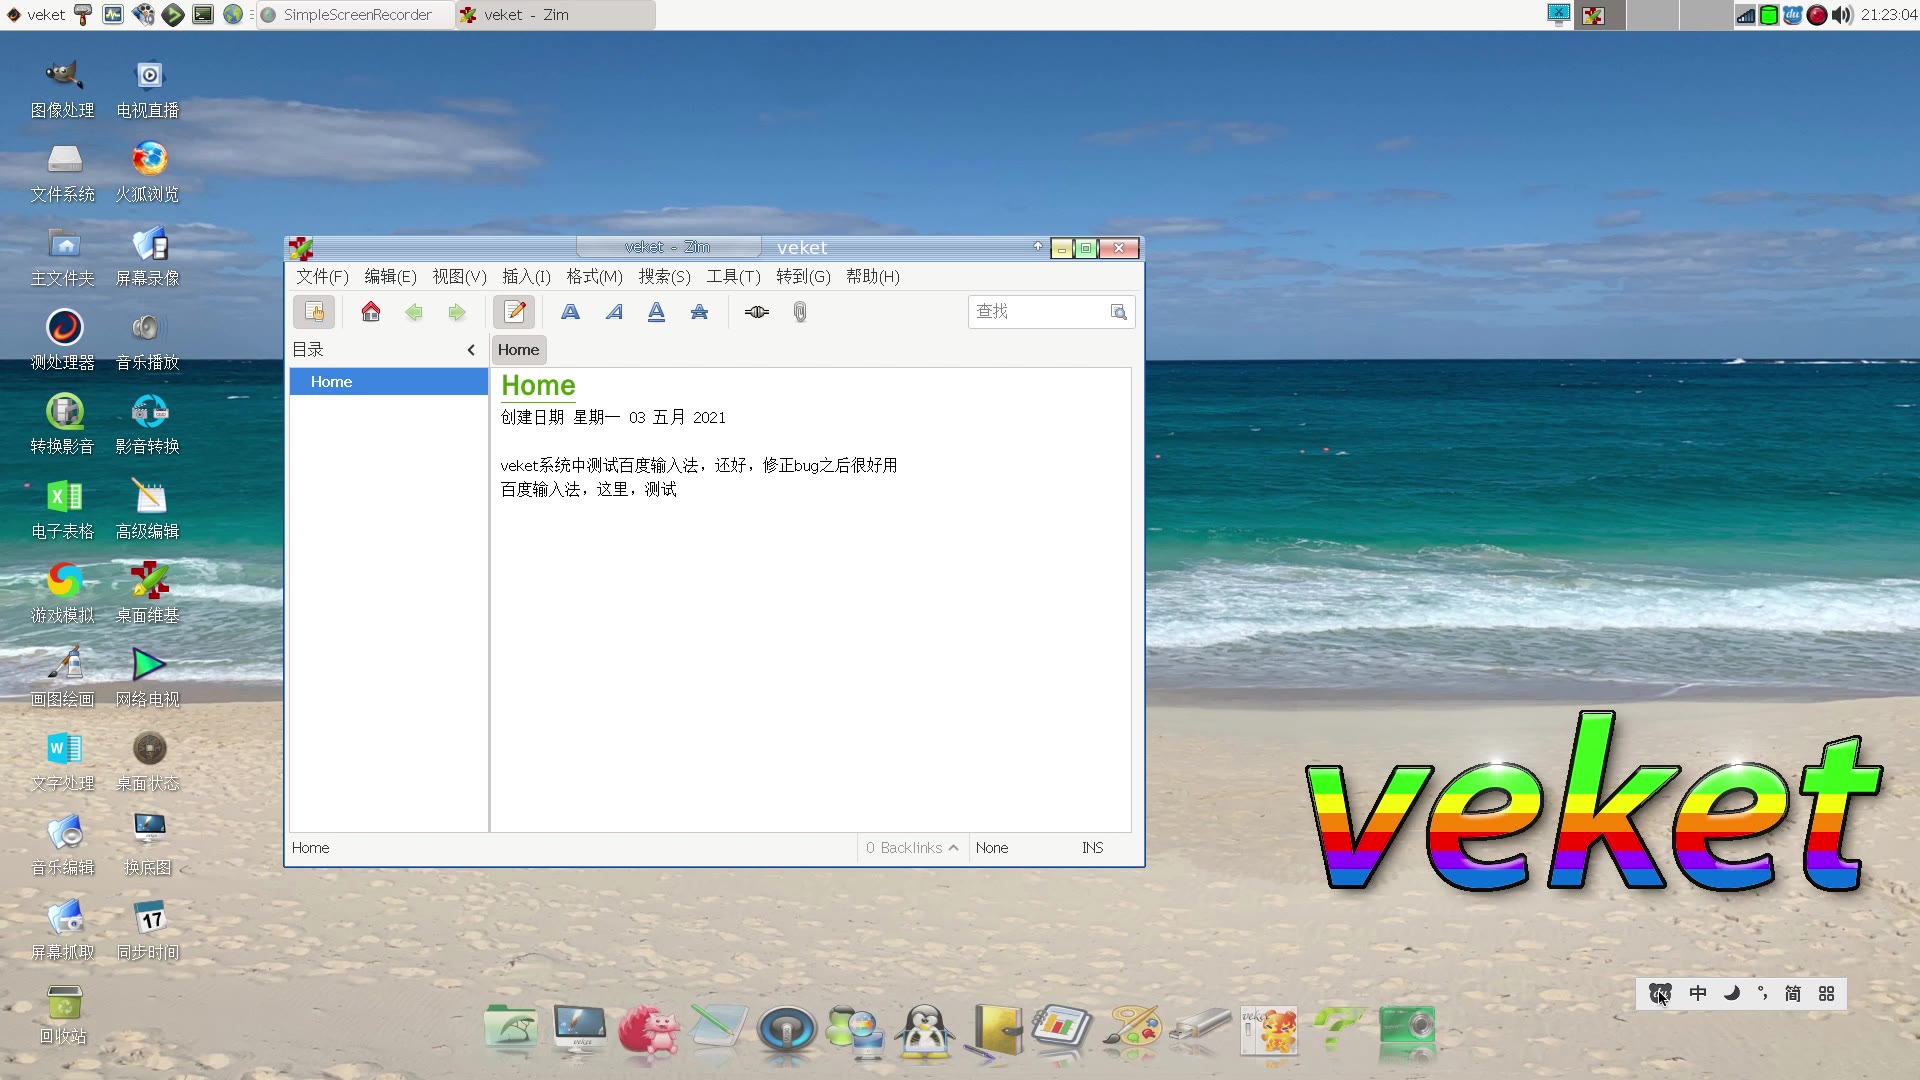Click the Zim app icon in window title bar
This screenshot has height=1080, width=1920.
coord(301,248)
